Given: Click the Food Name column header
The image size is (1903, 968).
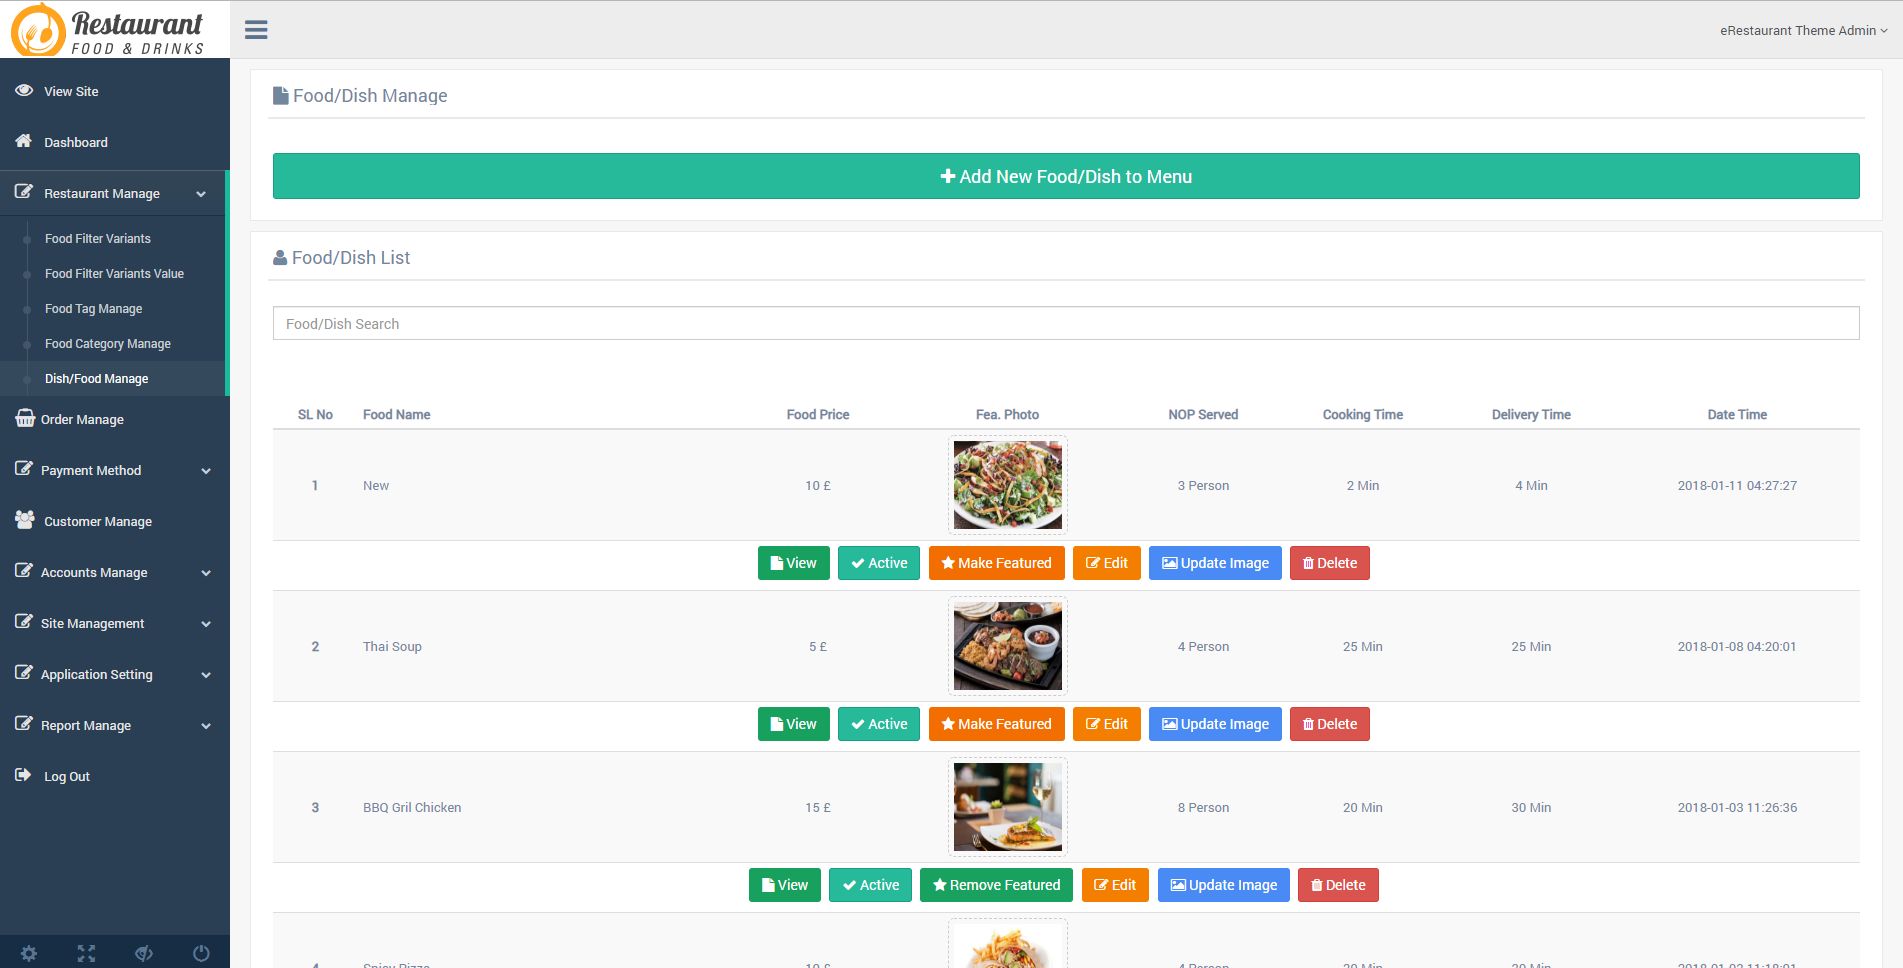Looking at the screenshot, I should coord(397,414).
